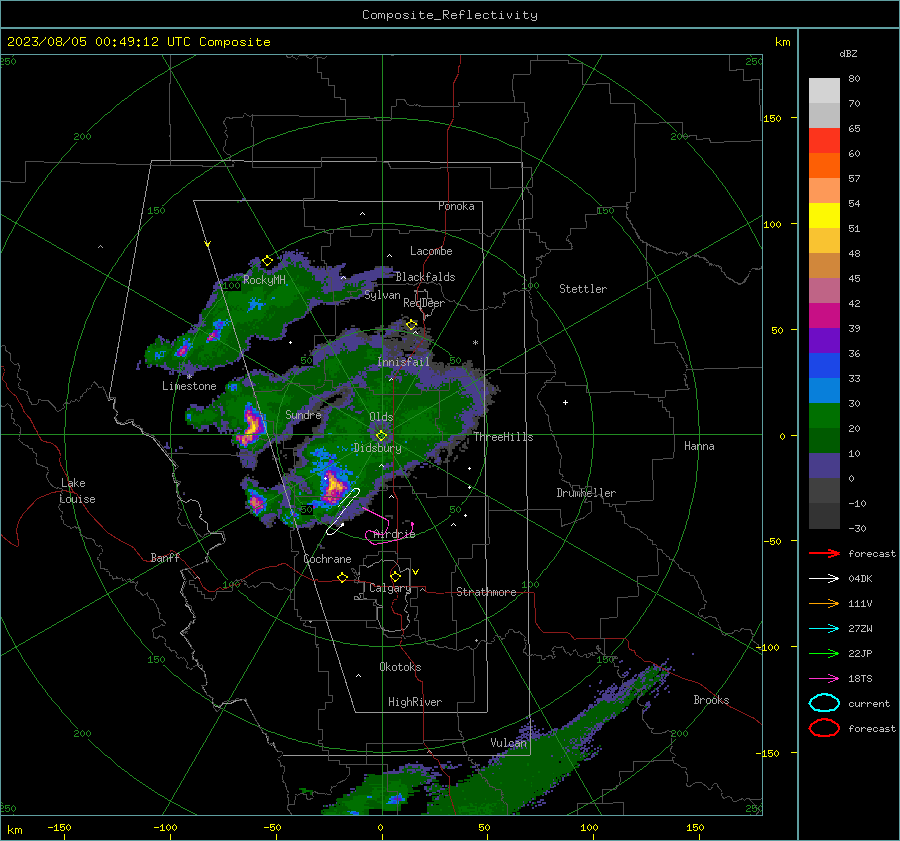Click the HighRiver city label

[415, 702]
